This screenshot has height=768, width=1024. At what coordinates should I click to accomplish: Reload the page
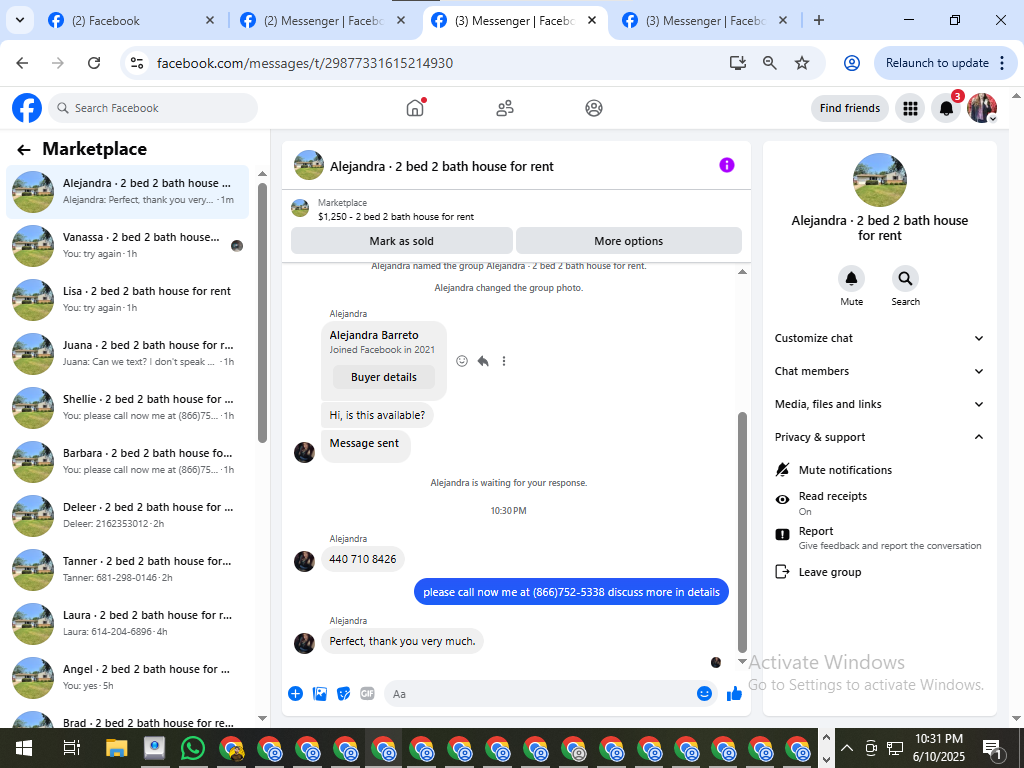94,63
